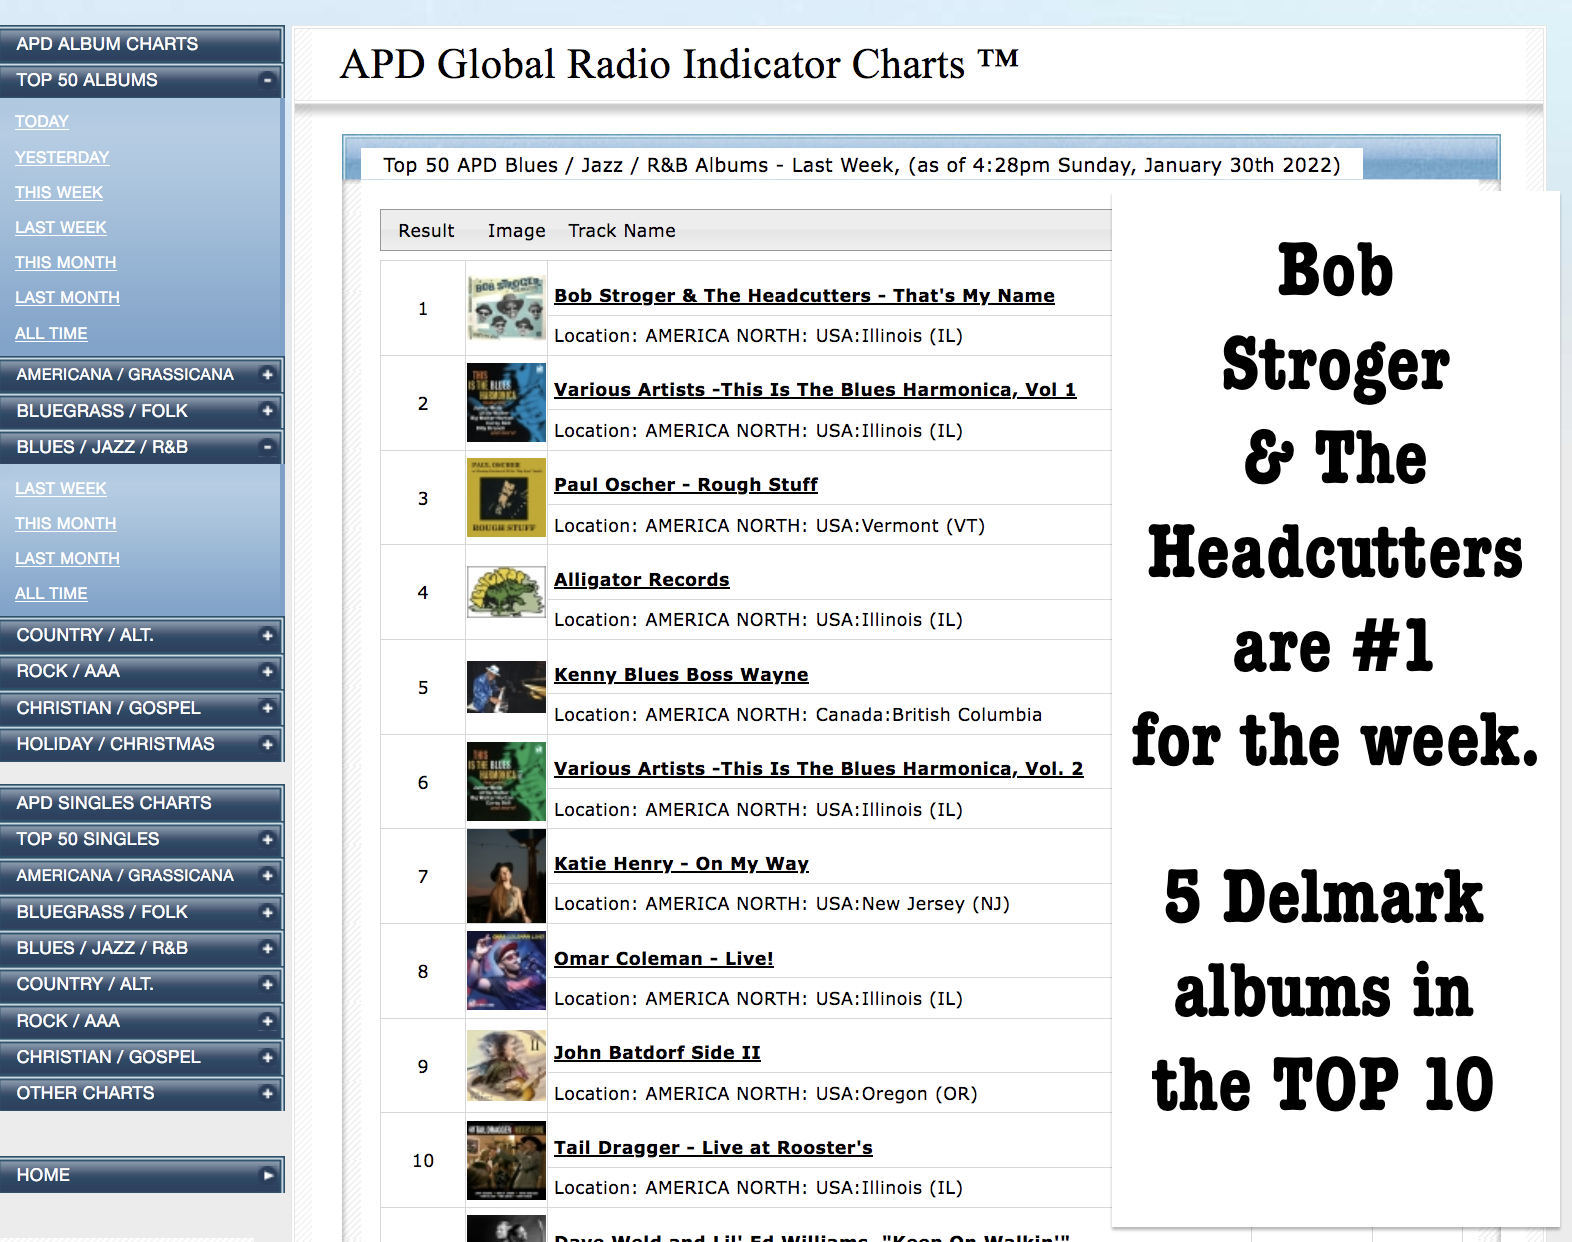Select Rock / AAA albums menu item
This screenshot has width=1572, height=1242.
141,672
